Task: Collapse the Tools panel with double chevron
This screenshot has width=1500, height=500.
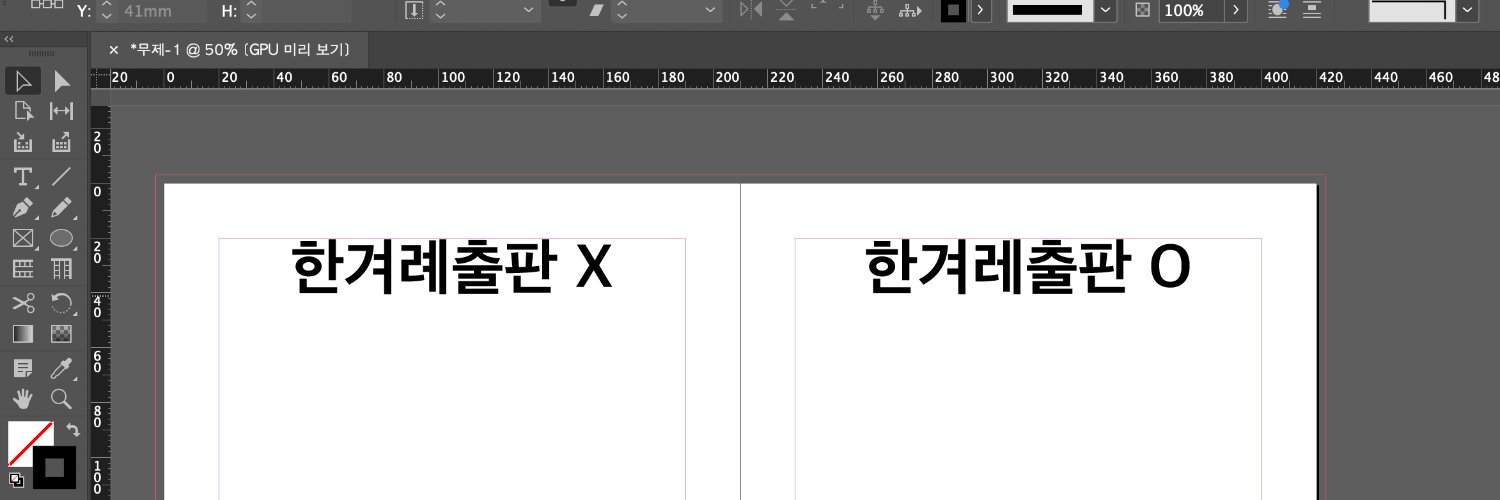Action: pyautogui.click(x=9, y=39)
